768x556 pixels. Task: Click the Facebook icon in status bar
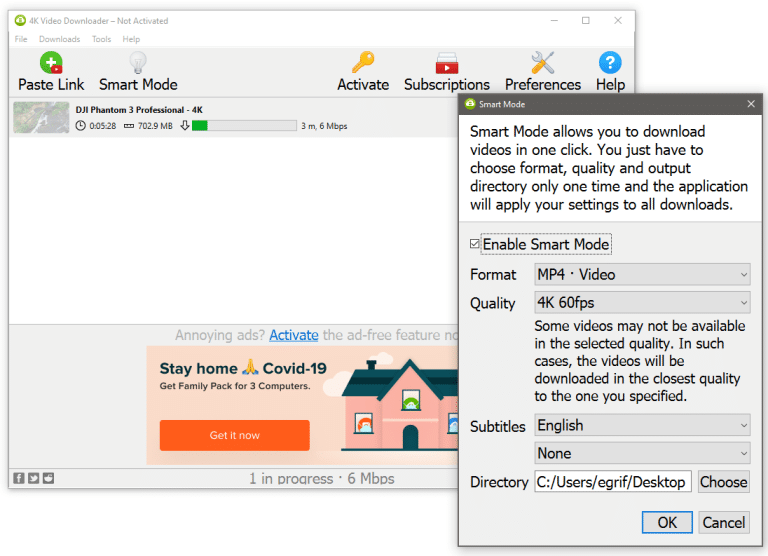19,478
